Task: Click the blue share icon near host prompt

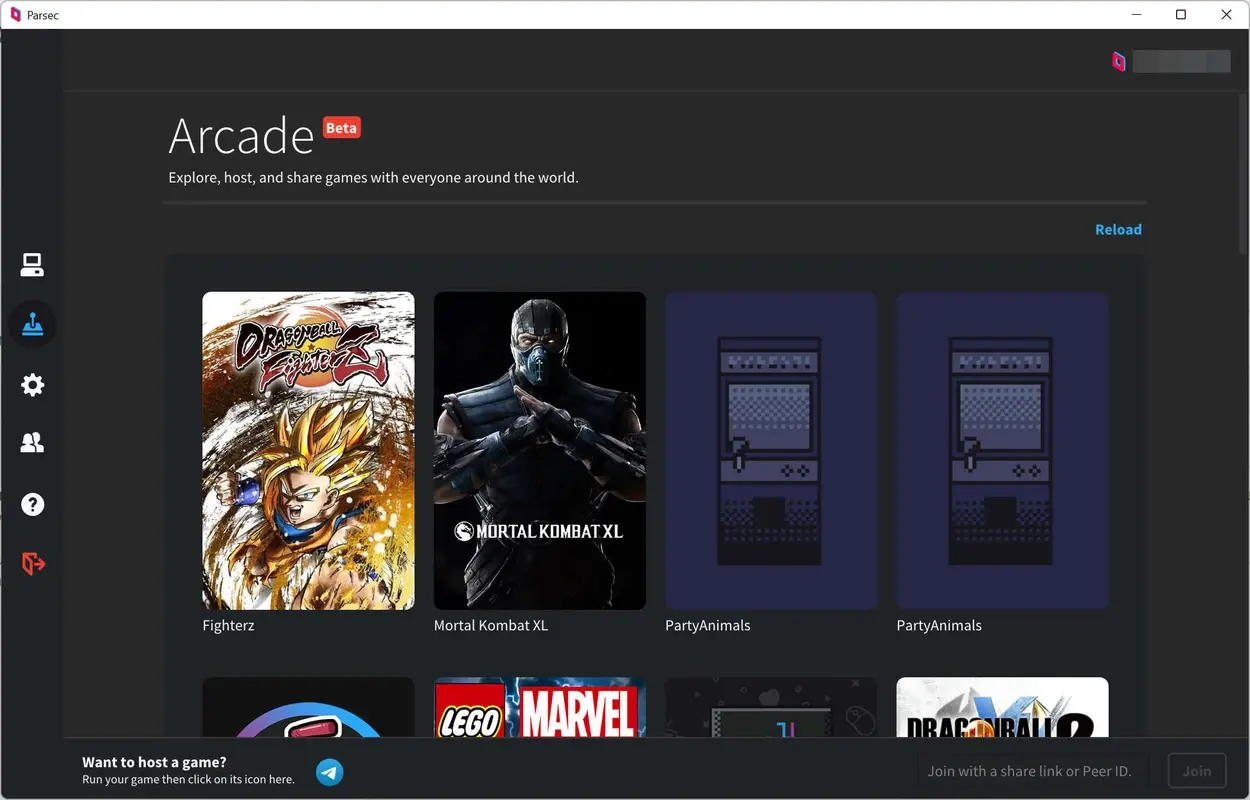Action: [x=329, y=771]
